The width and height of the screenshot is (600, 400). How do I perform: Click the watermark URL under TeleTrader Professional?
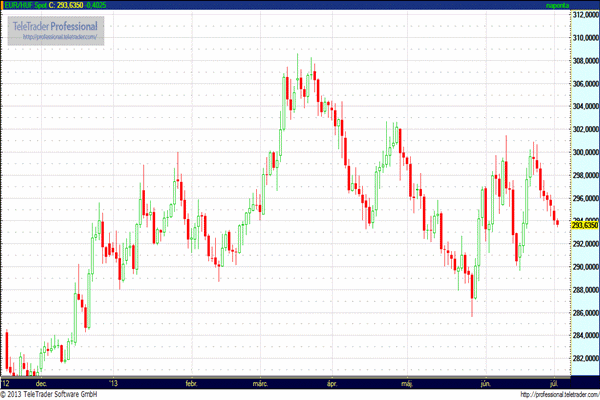pos(56,36)
